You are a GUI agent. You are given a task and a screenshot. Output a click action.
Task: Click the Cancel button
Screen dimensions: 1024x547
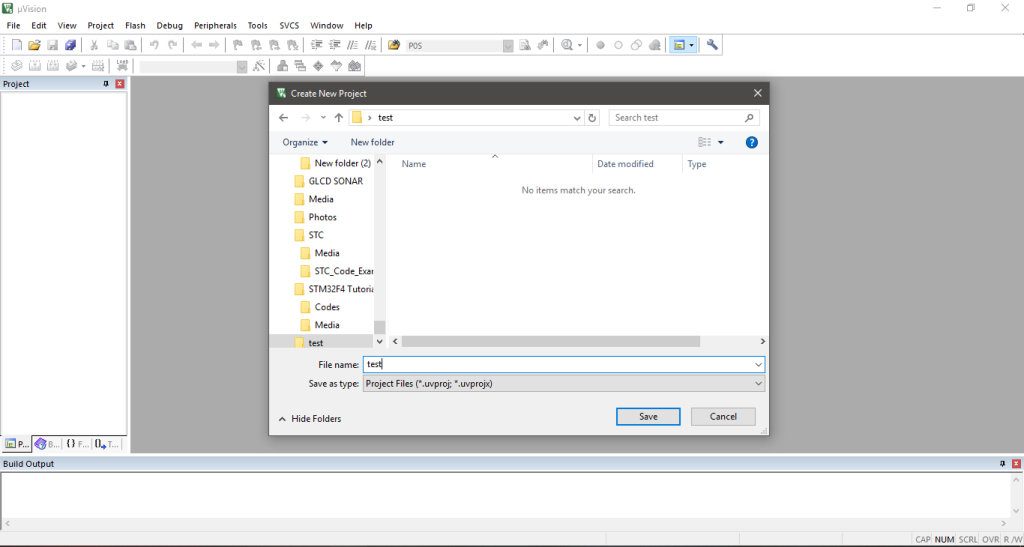click(x=723, y=416)
